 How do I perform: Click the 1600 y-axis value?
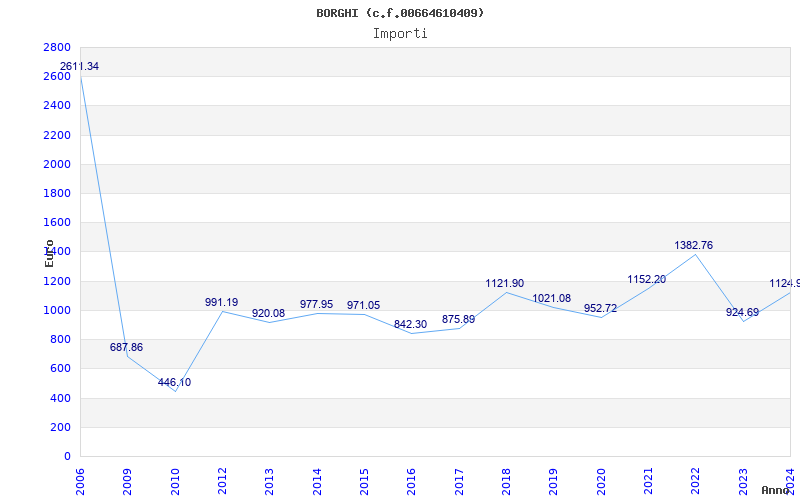(x=57, y=222)
